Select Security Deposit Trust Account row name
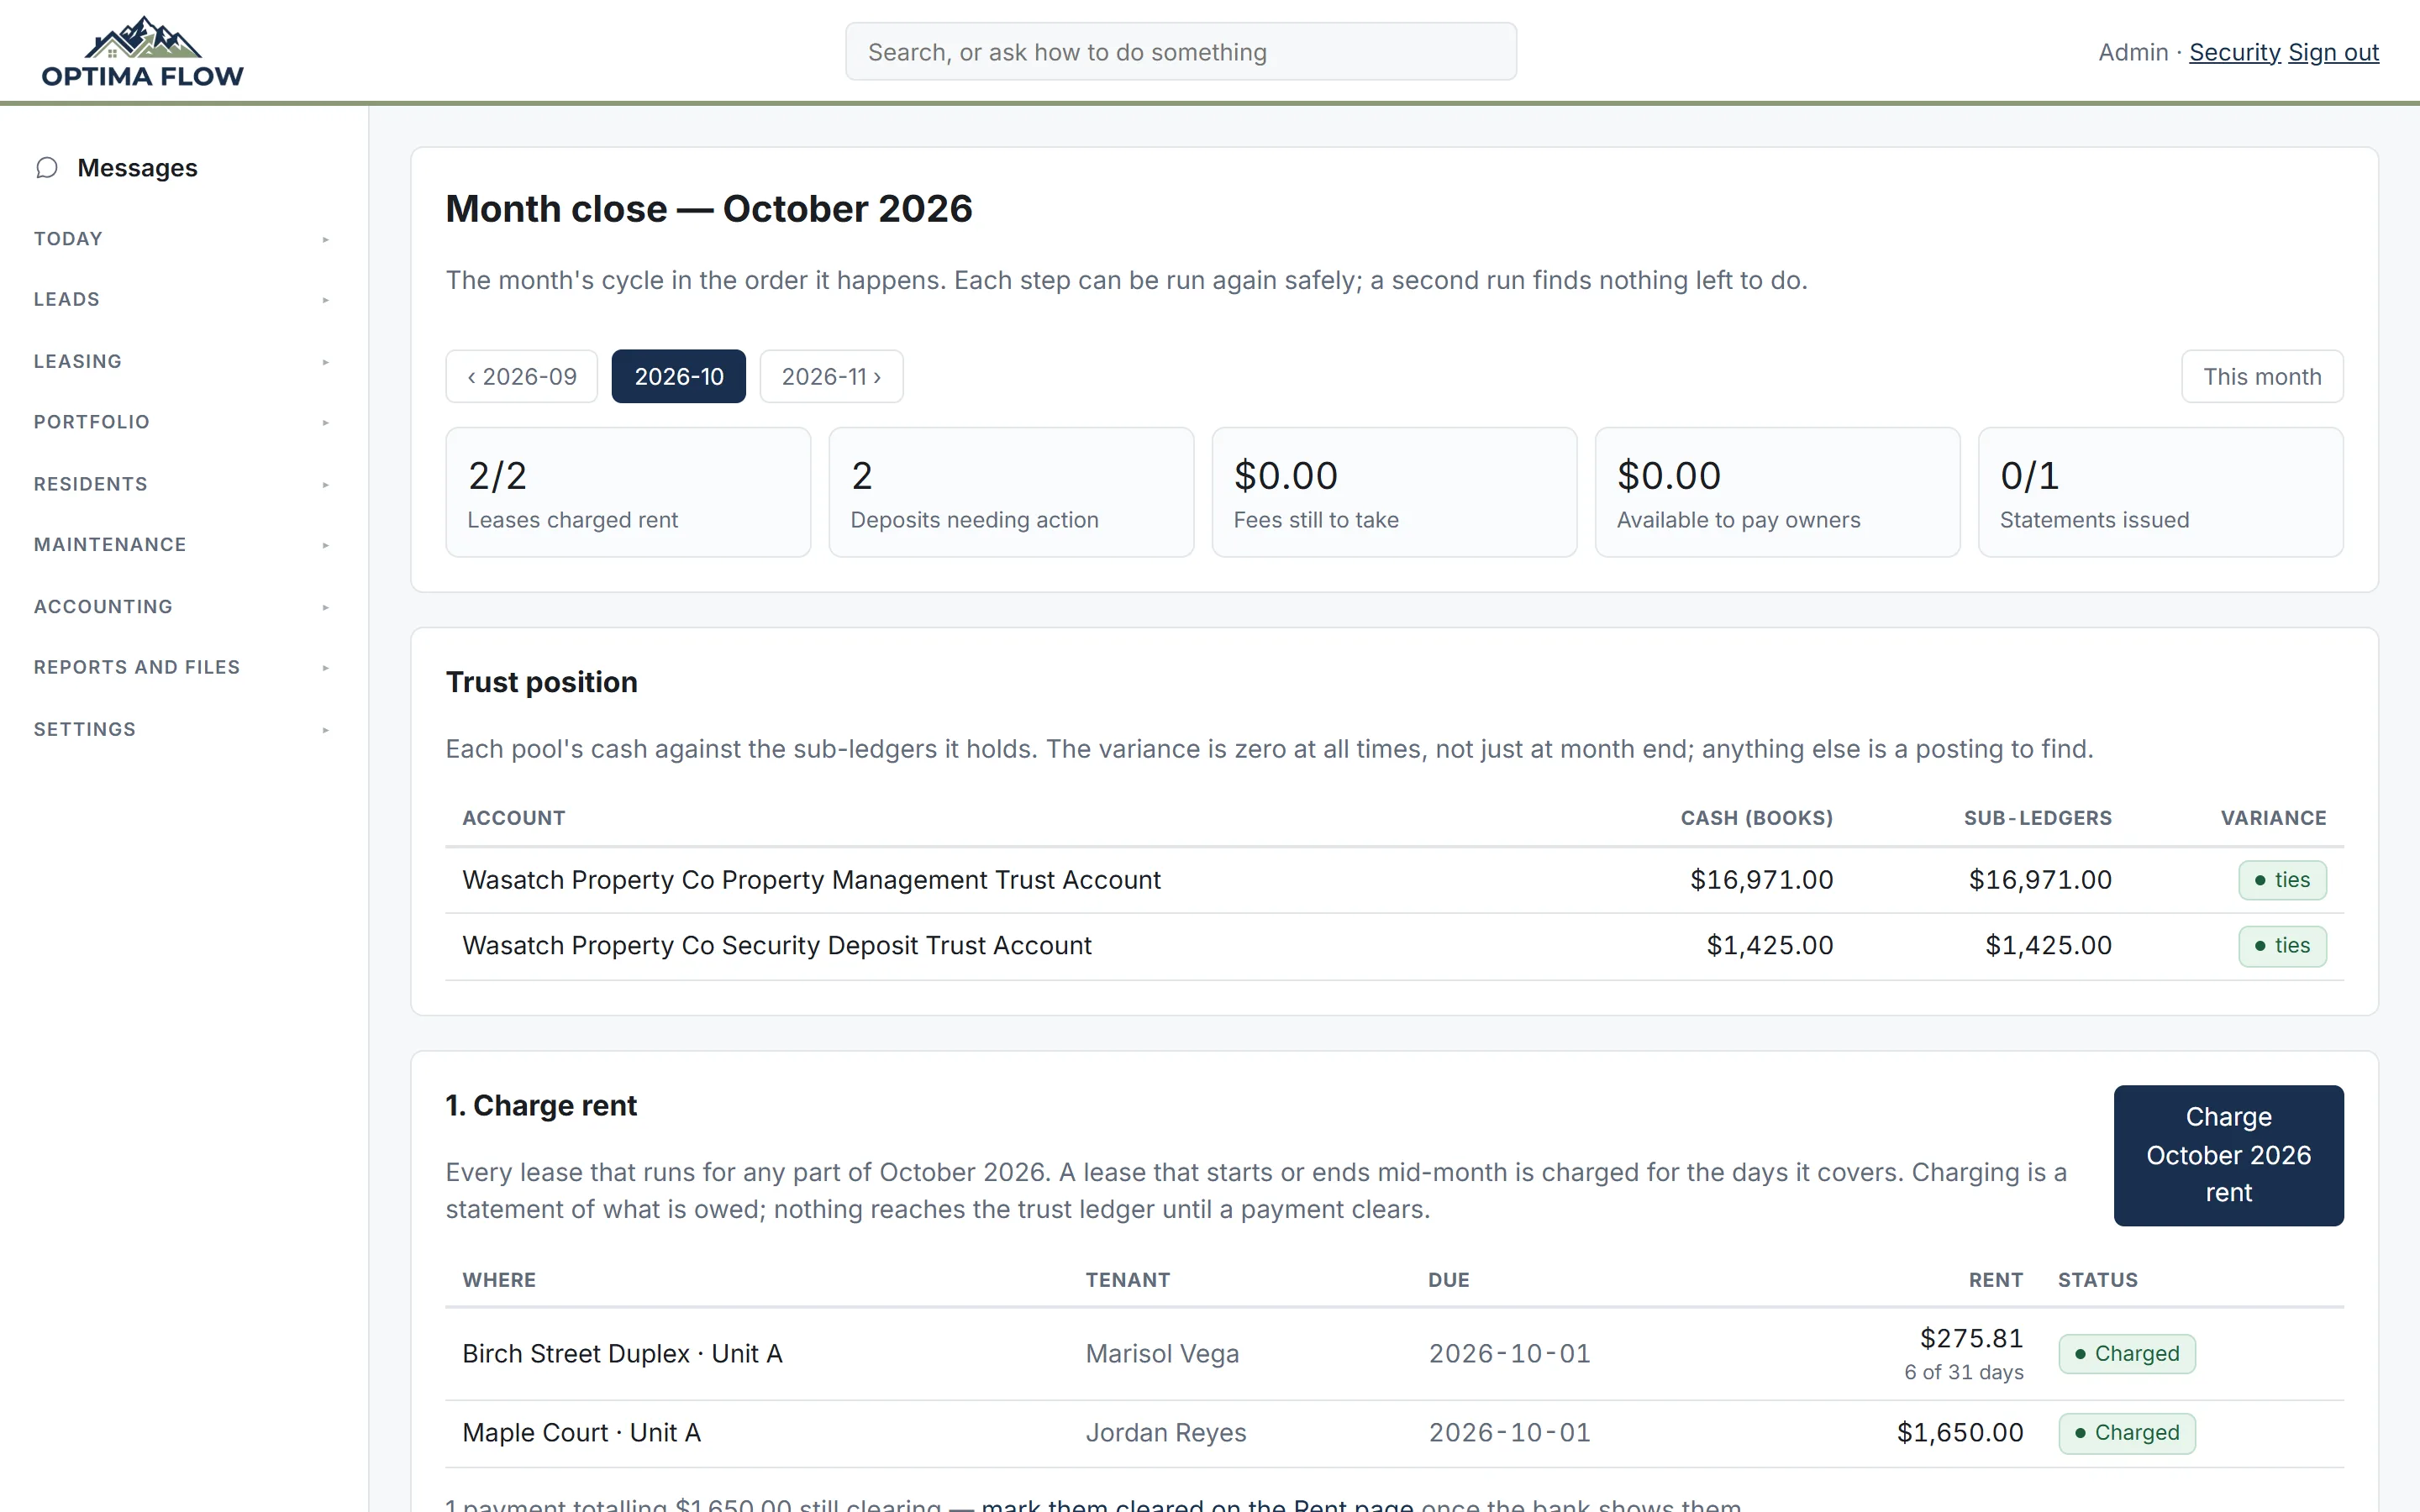The height and width of the screenshot is (1512, 2420). (x=777, y=946)
